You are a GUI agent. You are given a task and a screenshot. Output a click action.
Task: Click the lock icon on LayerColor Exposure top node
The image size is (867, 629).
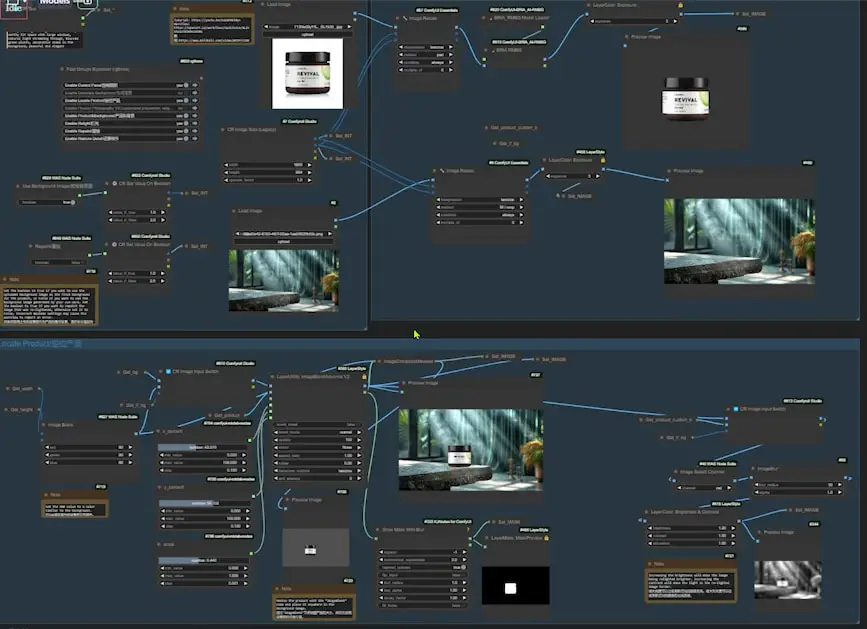pyautogui.click(x=680, y=5)
